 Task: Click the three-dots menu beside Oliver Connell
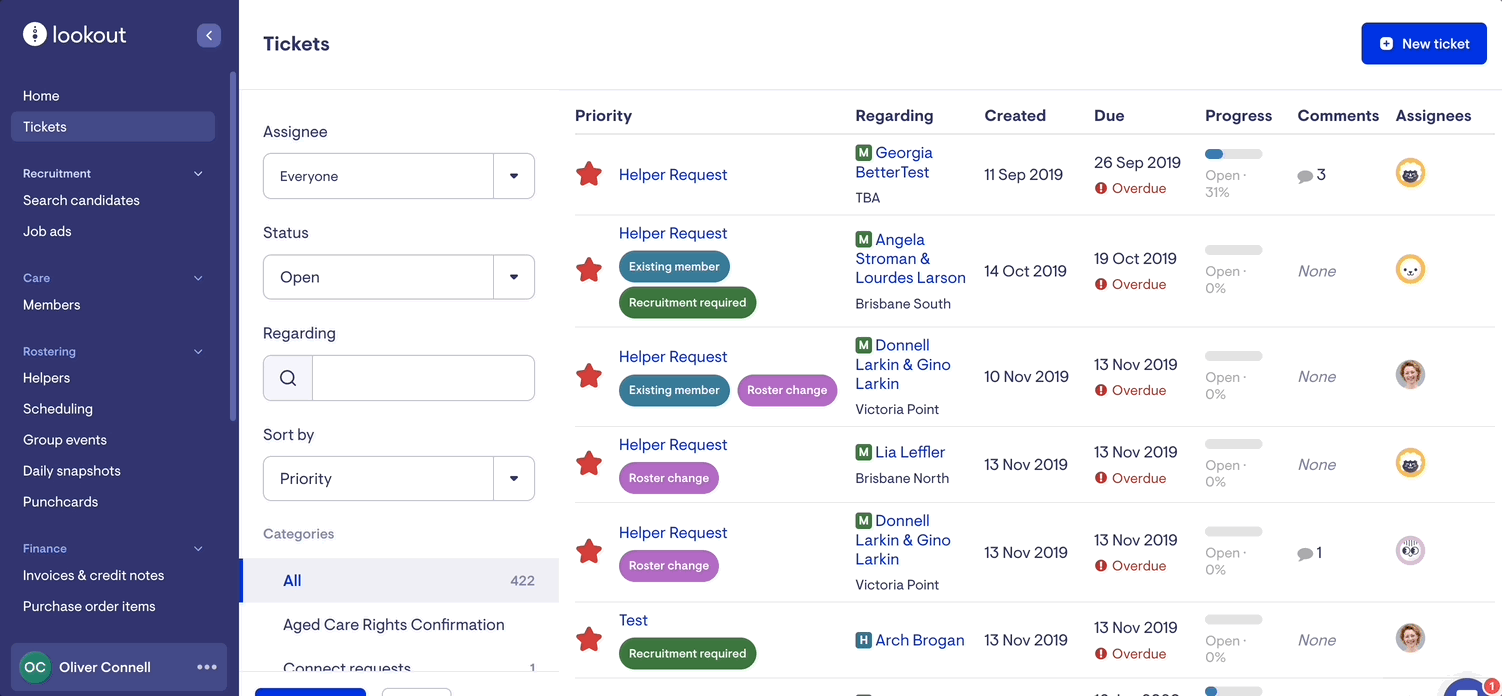(207, 667)
